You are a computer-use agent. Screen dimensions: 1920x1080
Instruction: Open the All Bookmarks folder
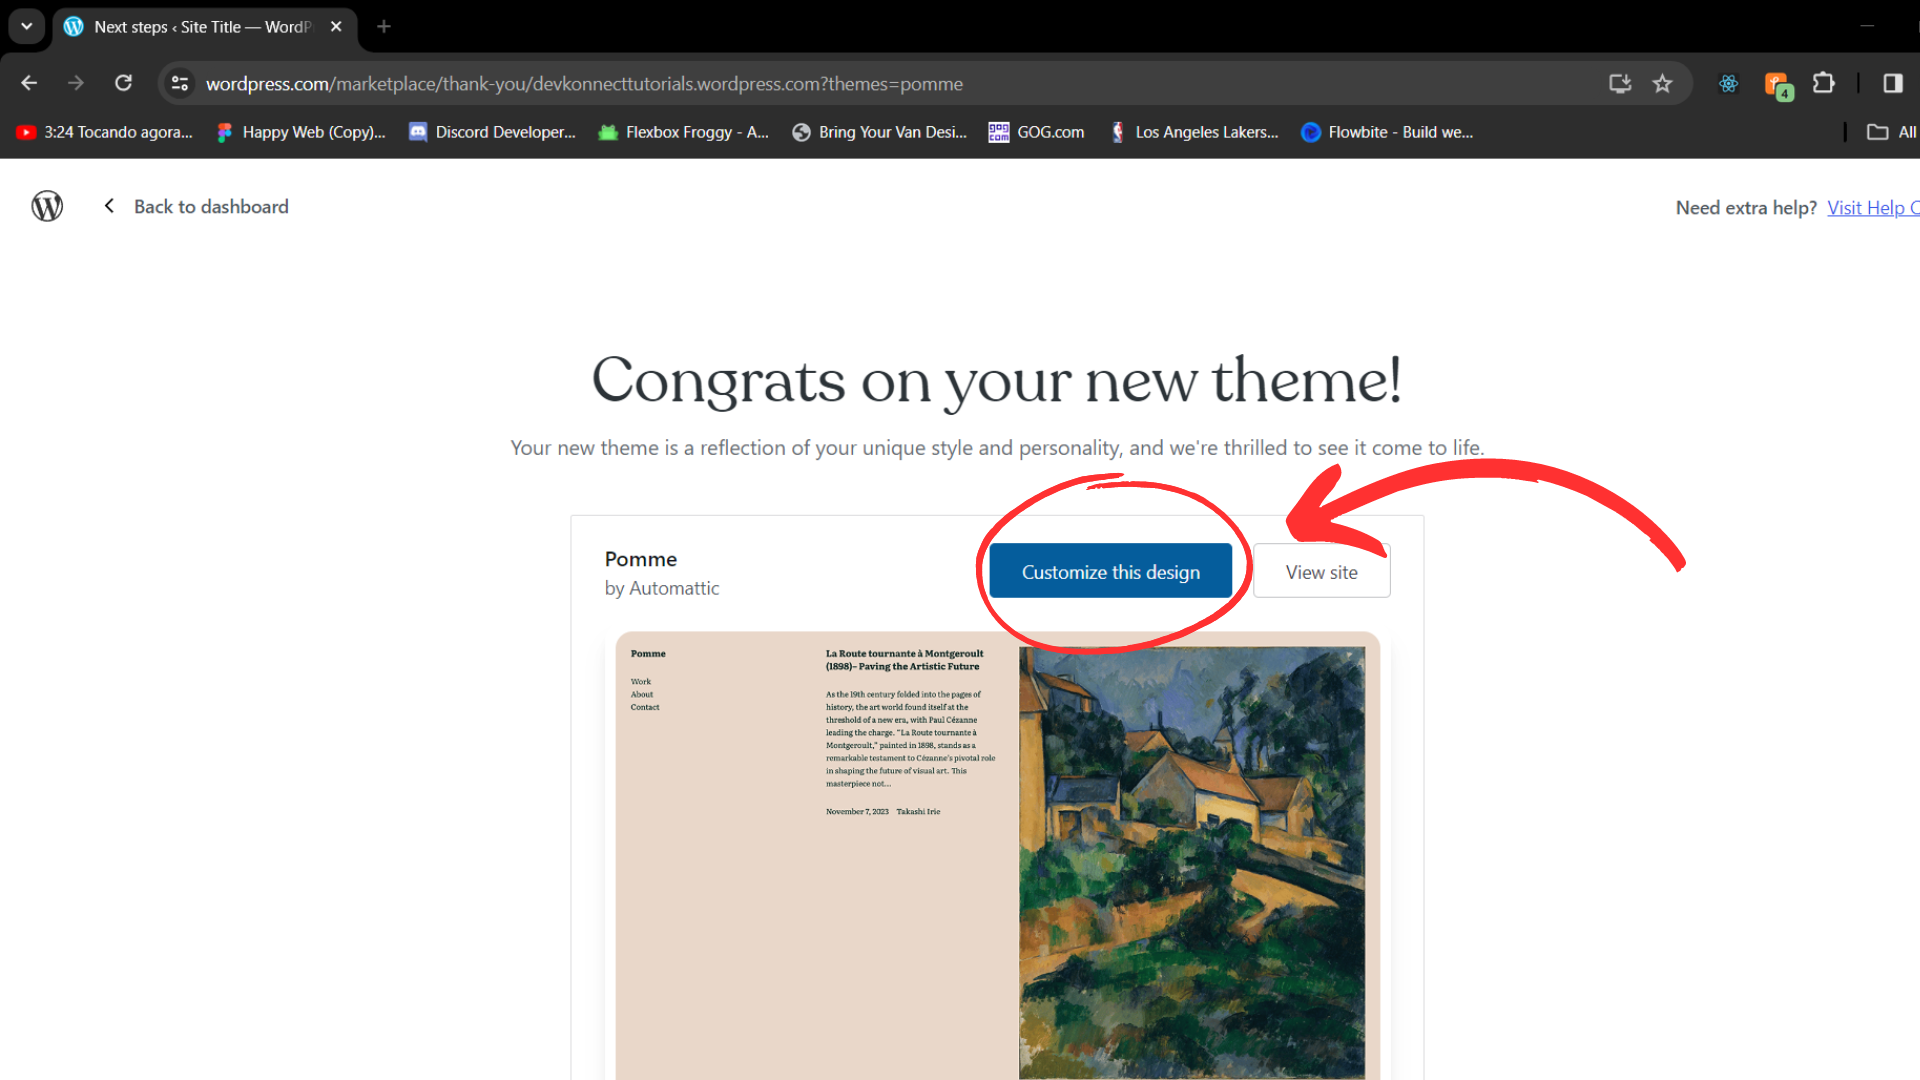[x=1892, y=132]
